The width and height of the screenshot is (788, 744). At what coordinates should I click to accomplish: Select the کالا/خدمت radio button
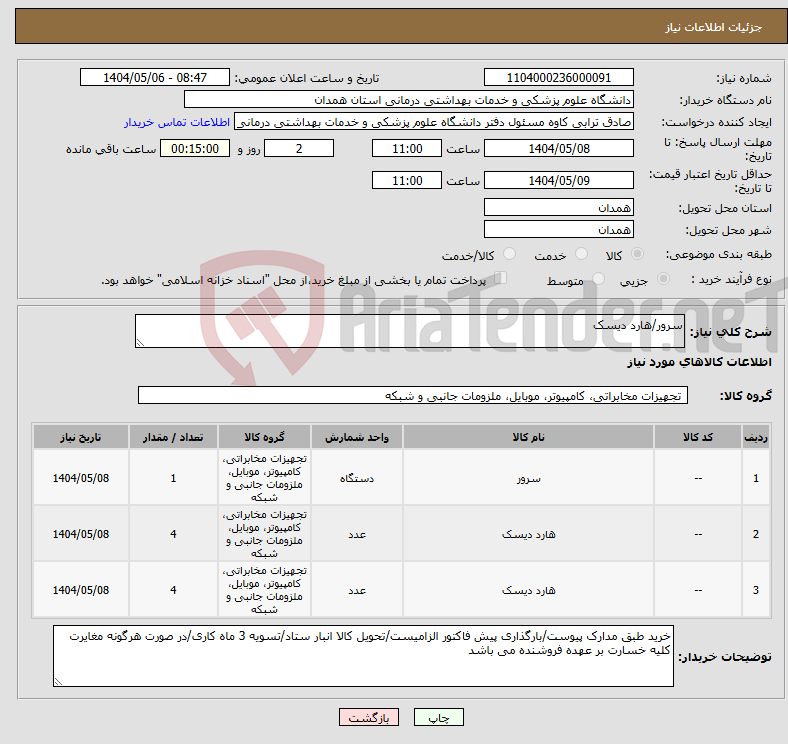509,254
